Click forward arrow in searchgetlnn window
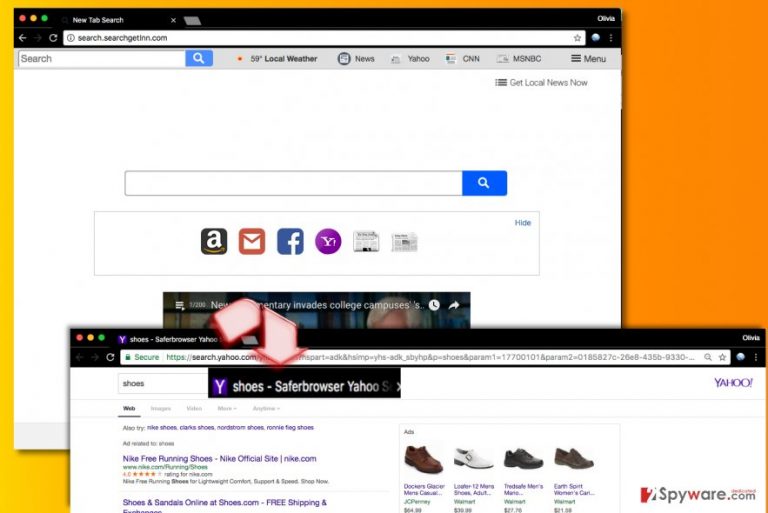The image size is (768, 513). click(x=38, y=38)
